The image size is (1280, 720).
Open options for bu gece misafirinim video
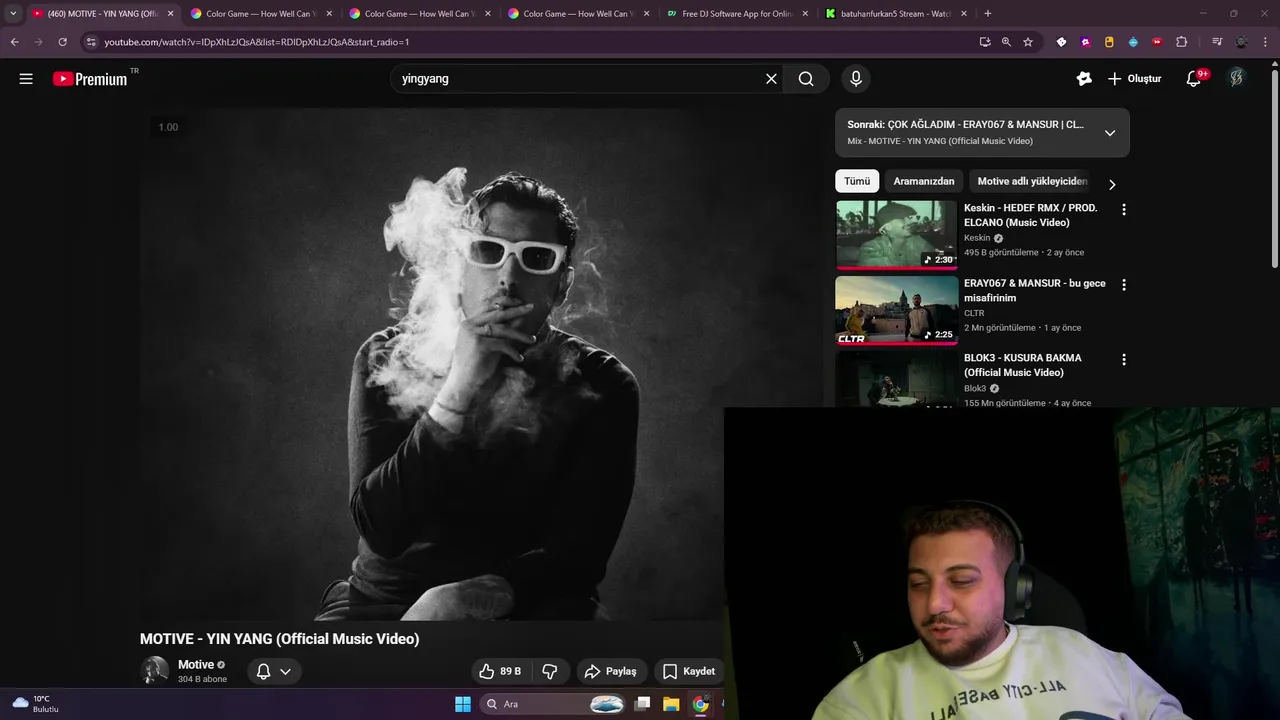tap(1124, 285)
